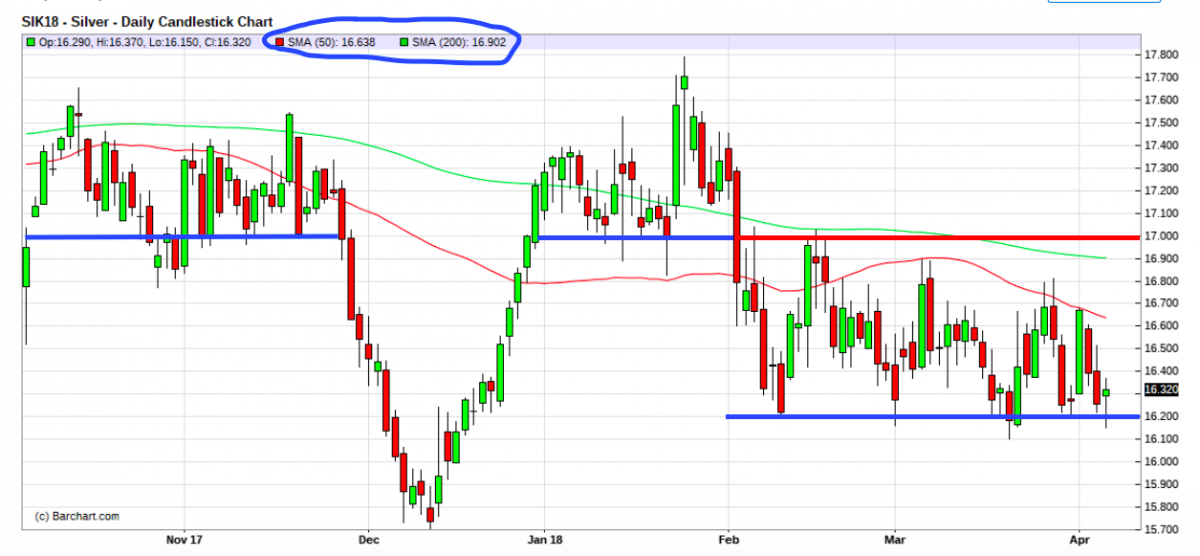
Task: Click the 16.400 price axis label
Action: 1160,371
